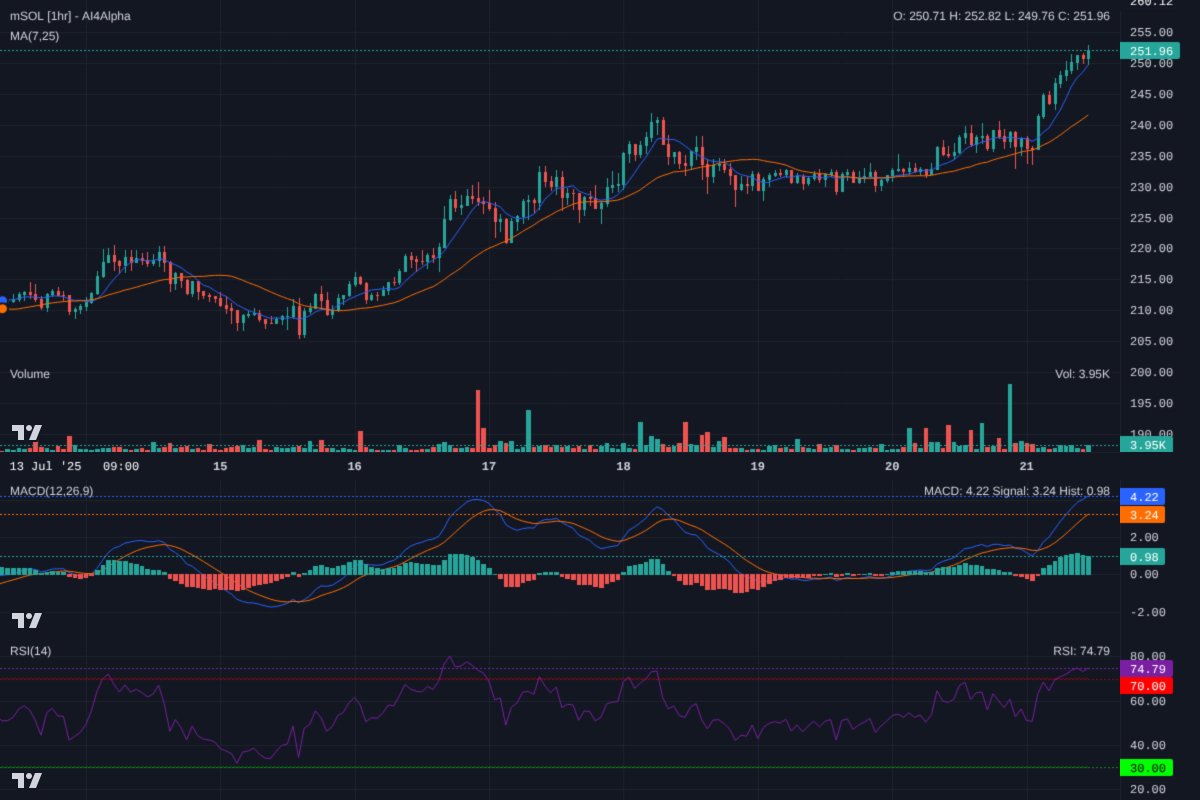Click date label 19 on time axis

click(x=758, y=467)
